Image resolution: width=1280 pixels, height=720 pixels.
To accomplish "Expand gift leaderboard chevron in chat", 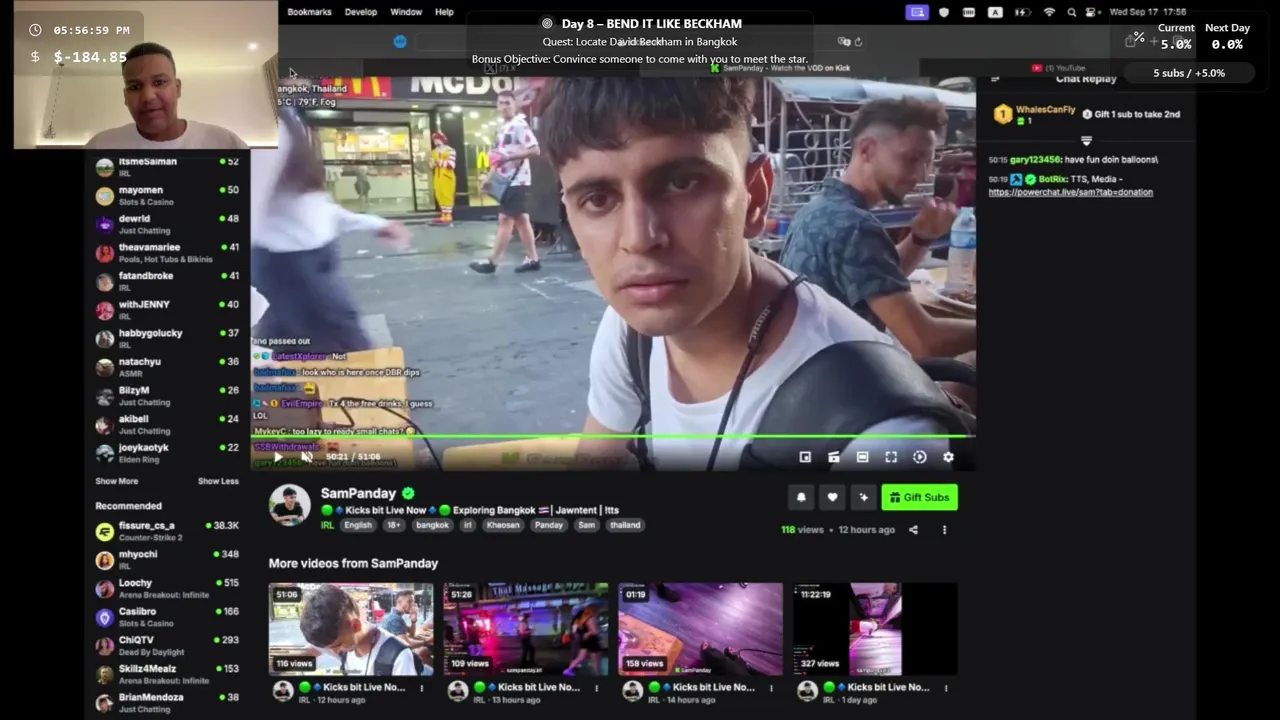I will point(1086,141).
